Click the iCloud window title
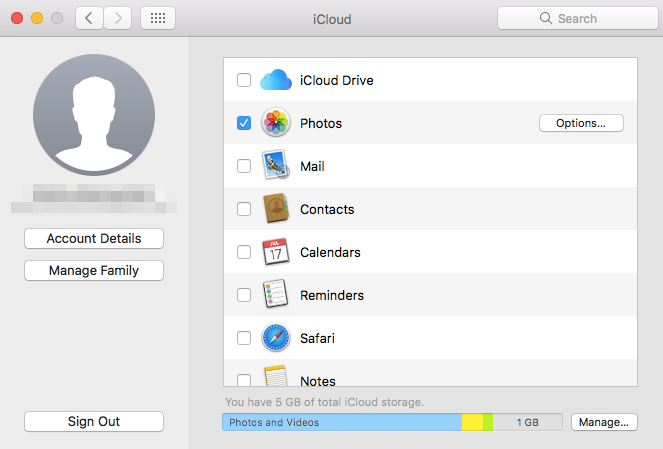The height and width of the screenshot is (449, 663). (x=332, y=19)
